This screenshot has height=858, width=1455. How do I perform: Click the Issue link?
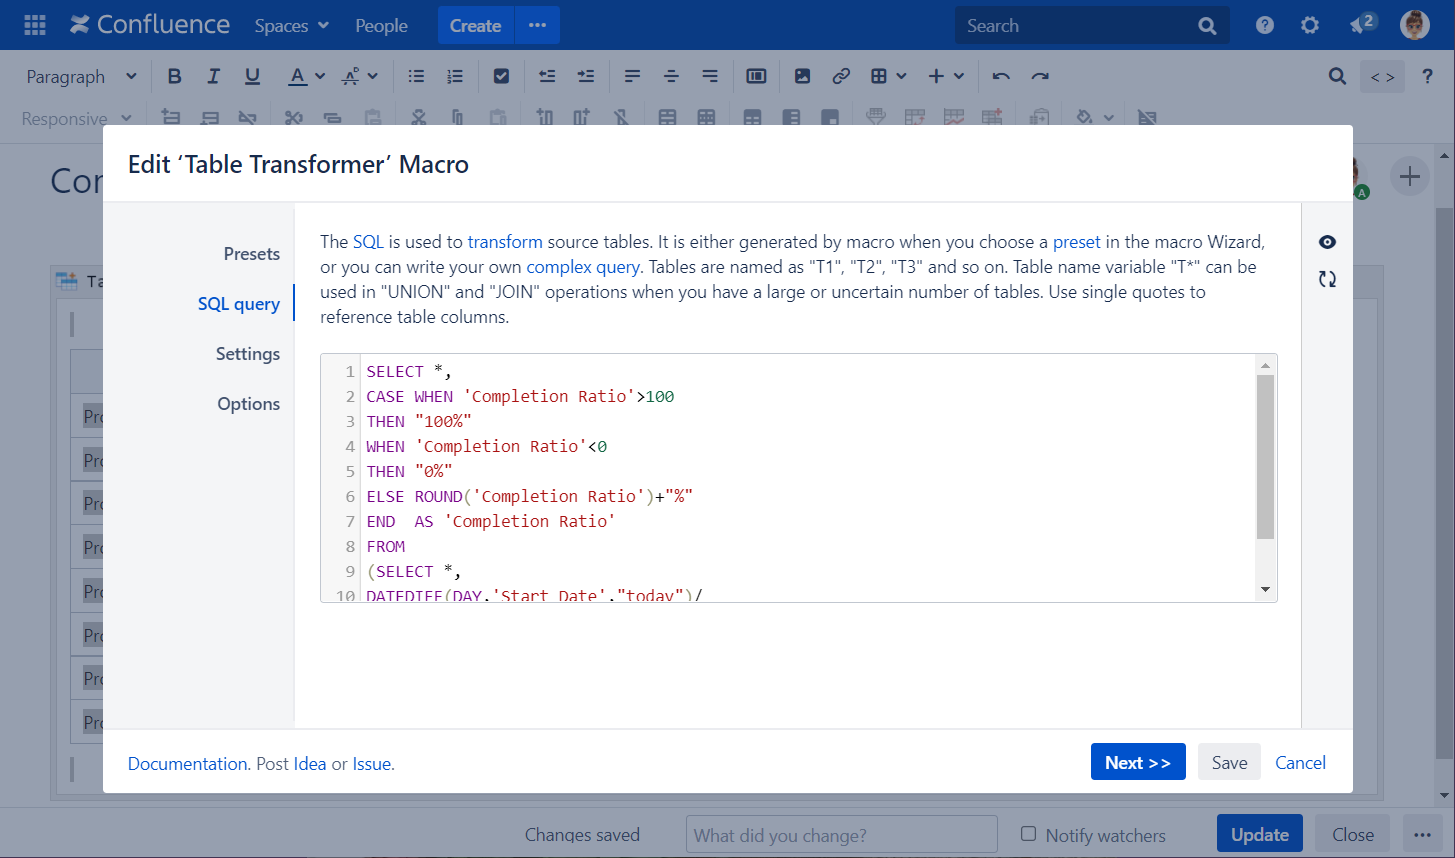coord(371,764)
